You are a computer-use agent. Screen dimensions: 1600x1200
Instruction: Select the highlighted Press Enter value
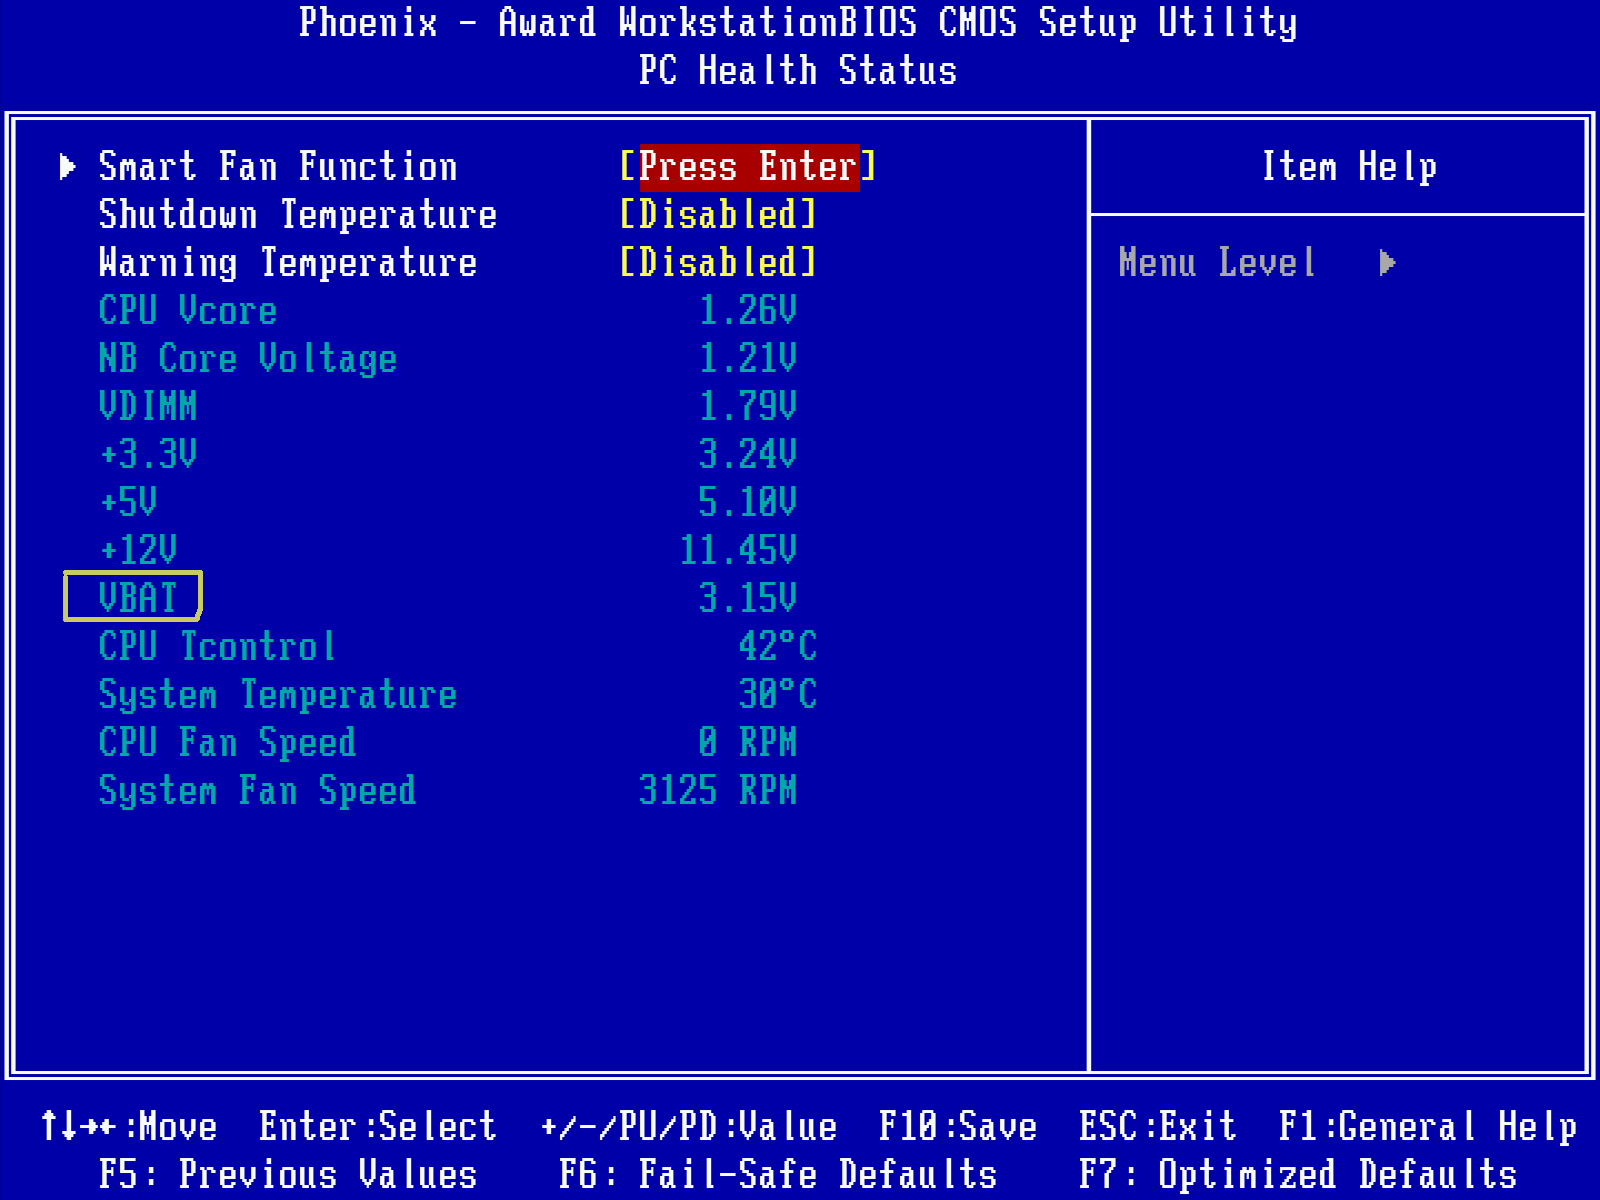coord(748,166)
